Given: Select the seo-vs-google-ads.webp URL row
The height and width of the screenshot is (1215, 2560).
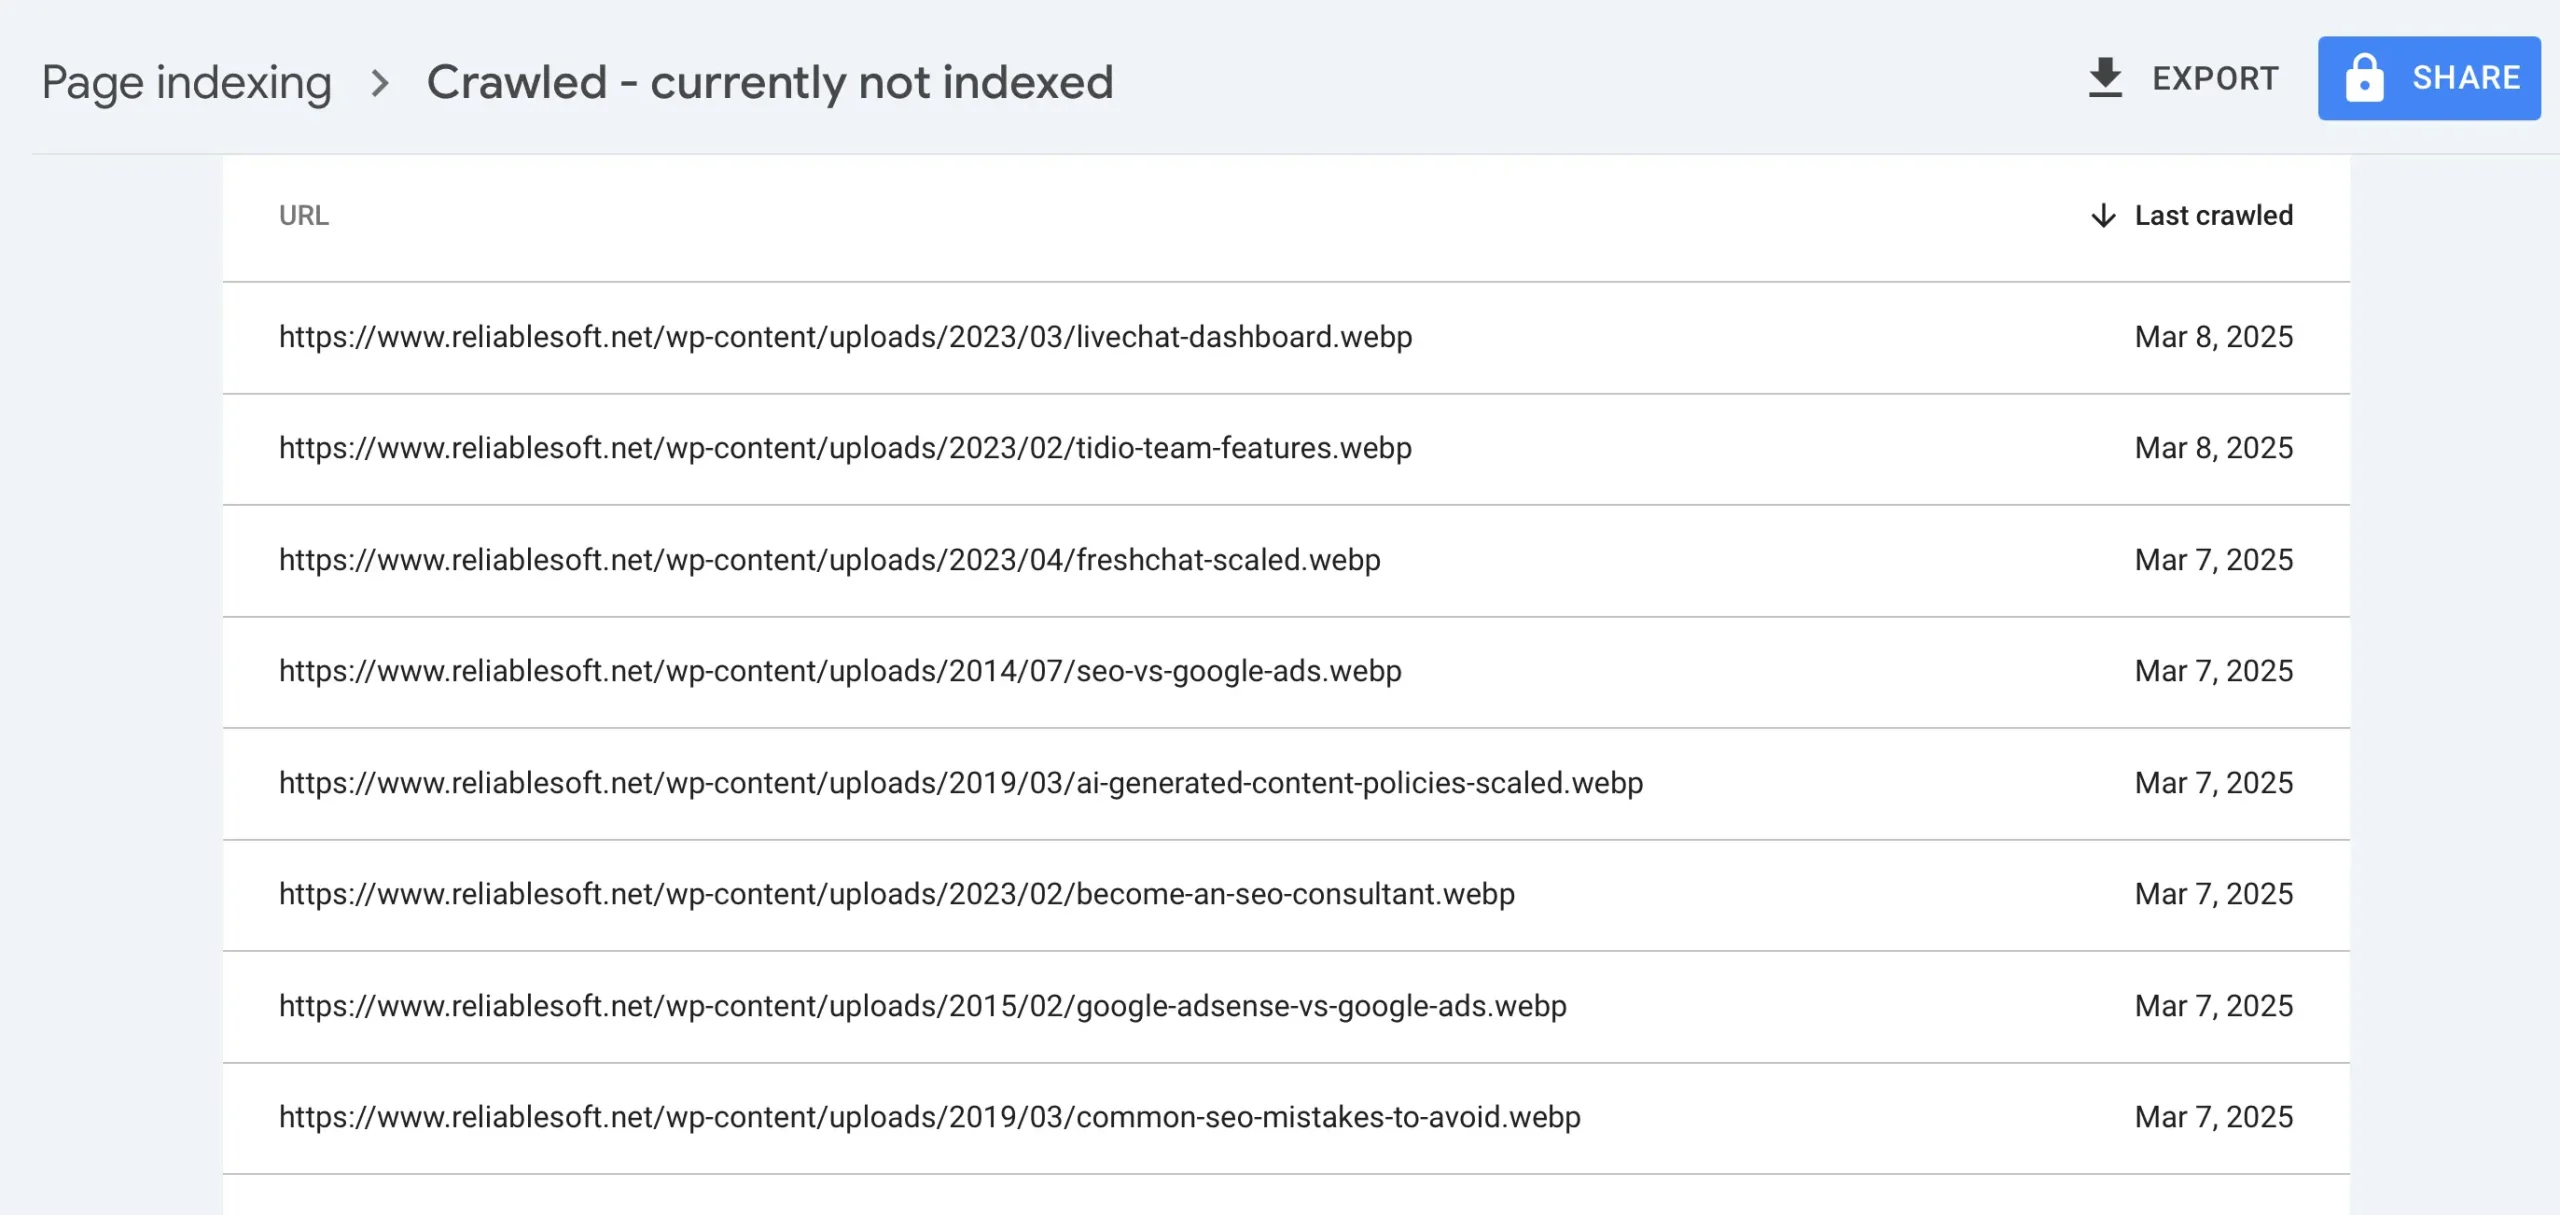Looking at the screenshot, I should 840,671.
